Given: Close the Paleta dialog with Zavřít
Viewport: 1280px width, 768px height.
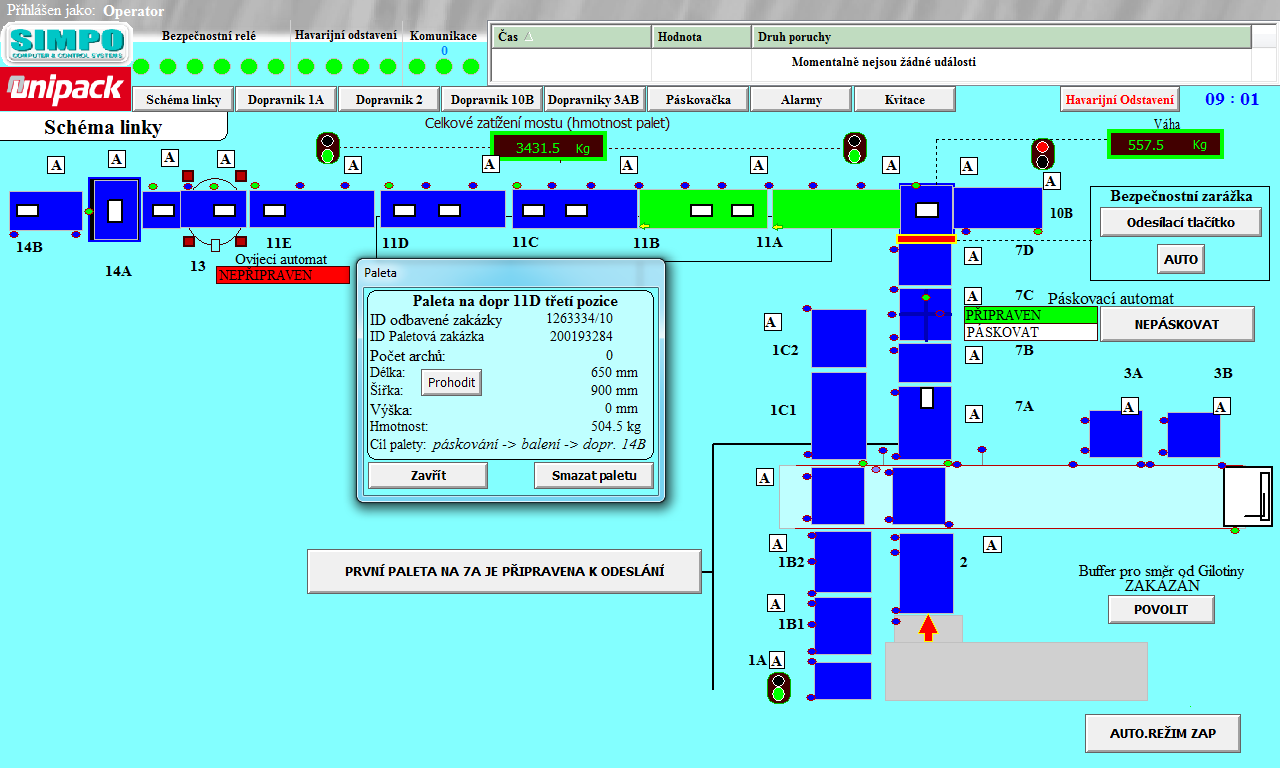Looking at the screenshot, I should (x=428, y=475).
